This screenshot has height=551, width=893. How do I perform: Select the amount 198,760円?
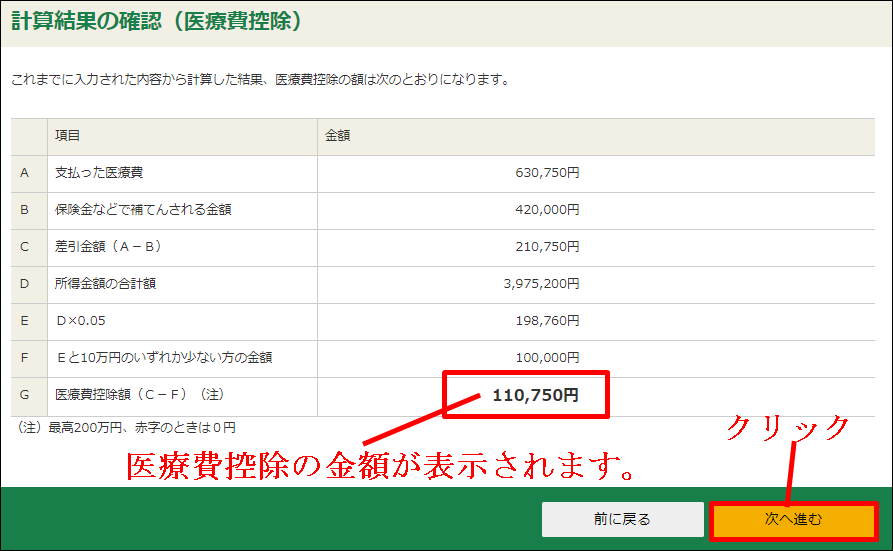click(547, 321)
